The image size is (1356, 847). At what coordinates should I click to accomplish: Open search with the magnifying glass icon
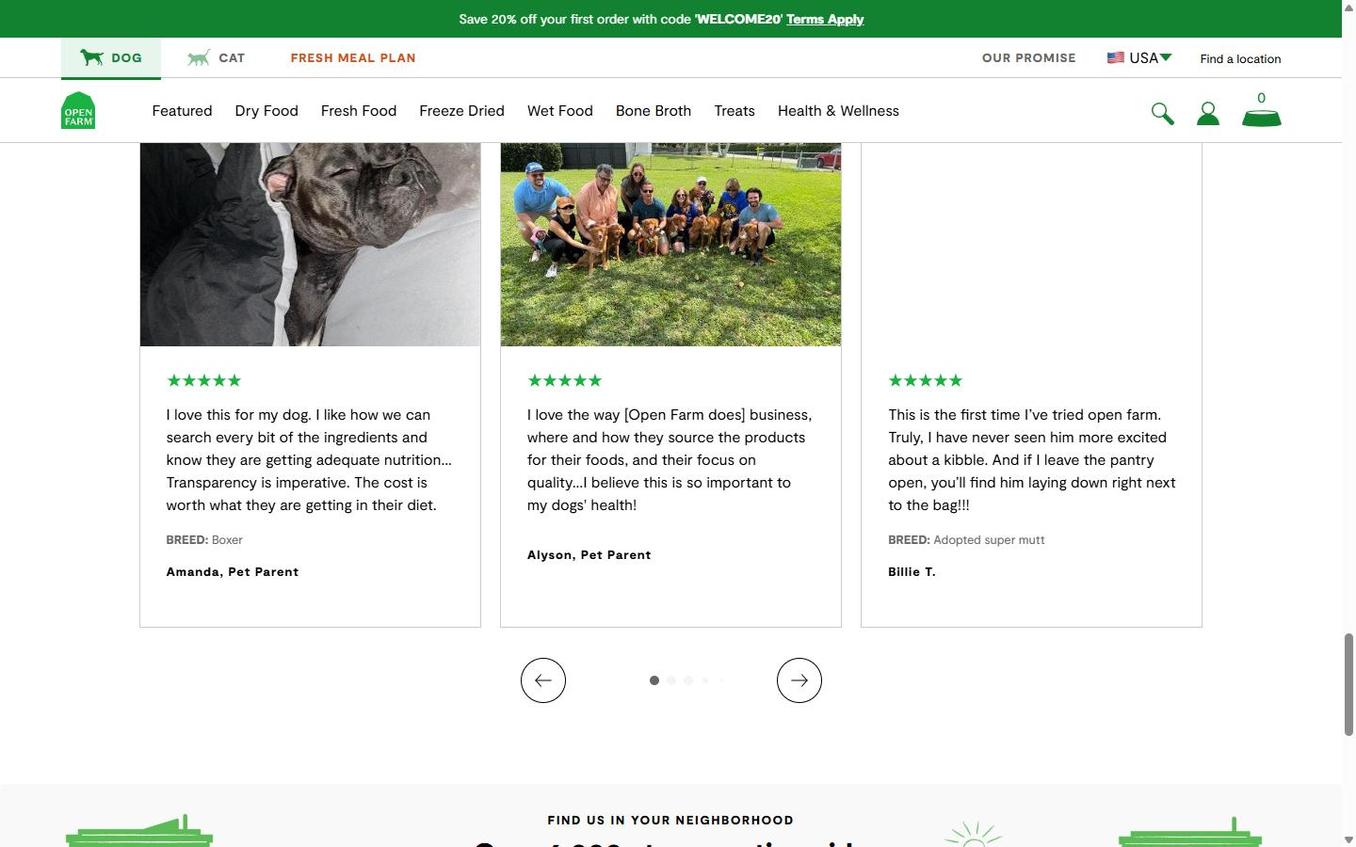[1161, 113]
